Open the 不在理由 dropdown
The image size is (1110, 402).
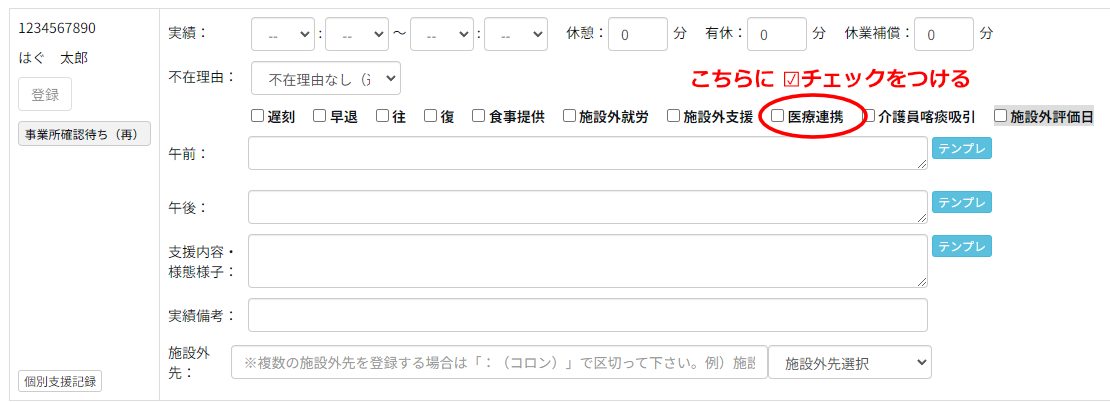(x=325, y=78)
